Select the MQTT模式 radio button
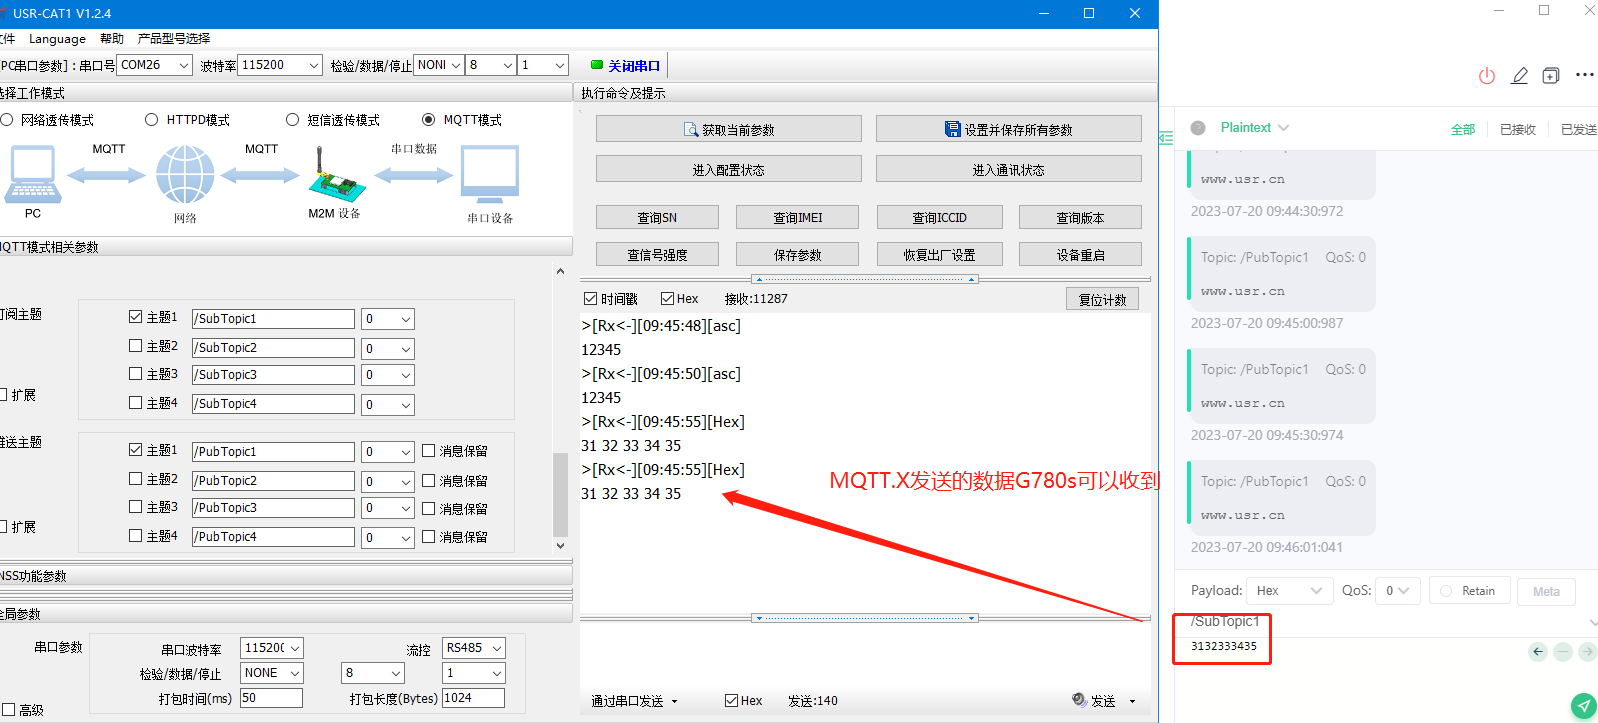 tap(429, 120)
